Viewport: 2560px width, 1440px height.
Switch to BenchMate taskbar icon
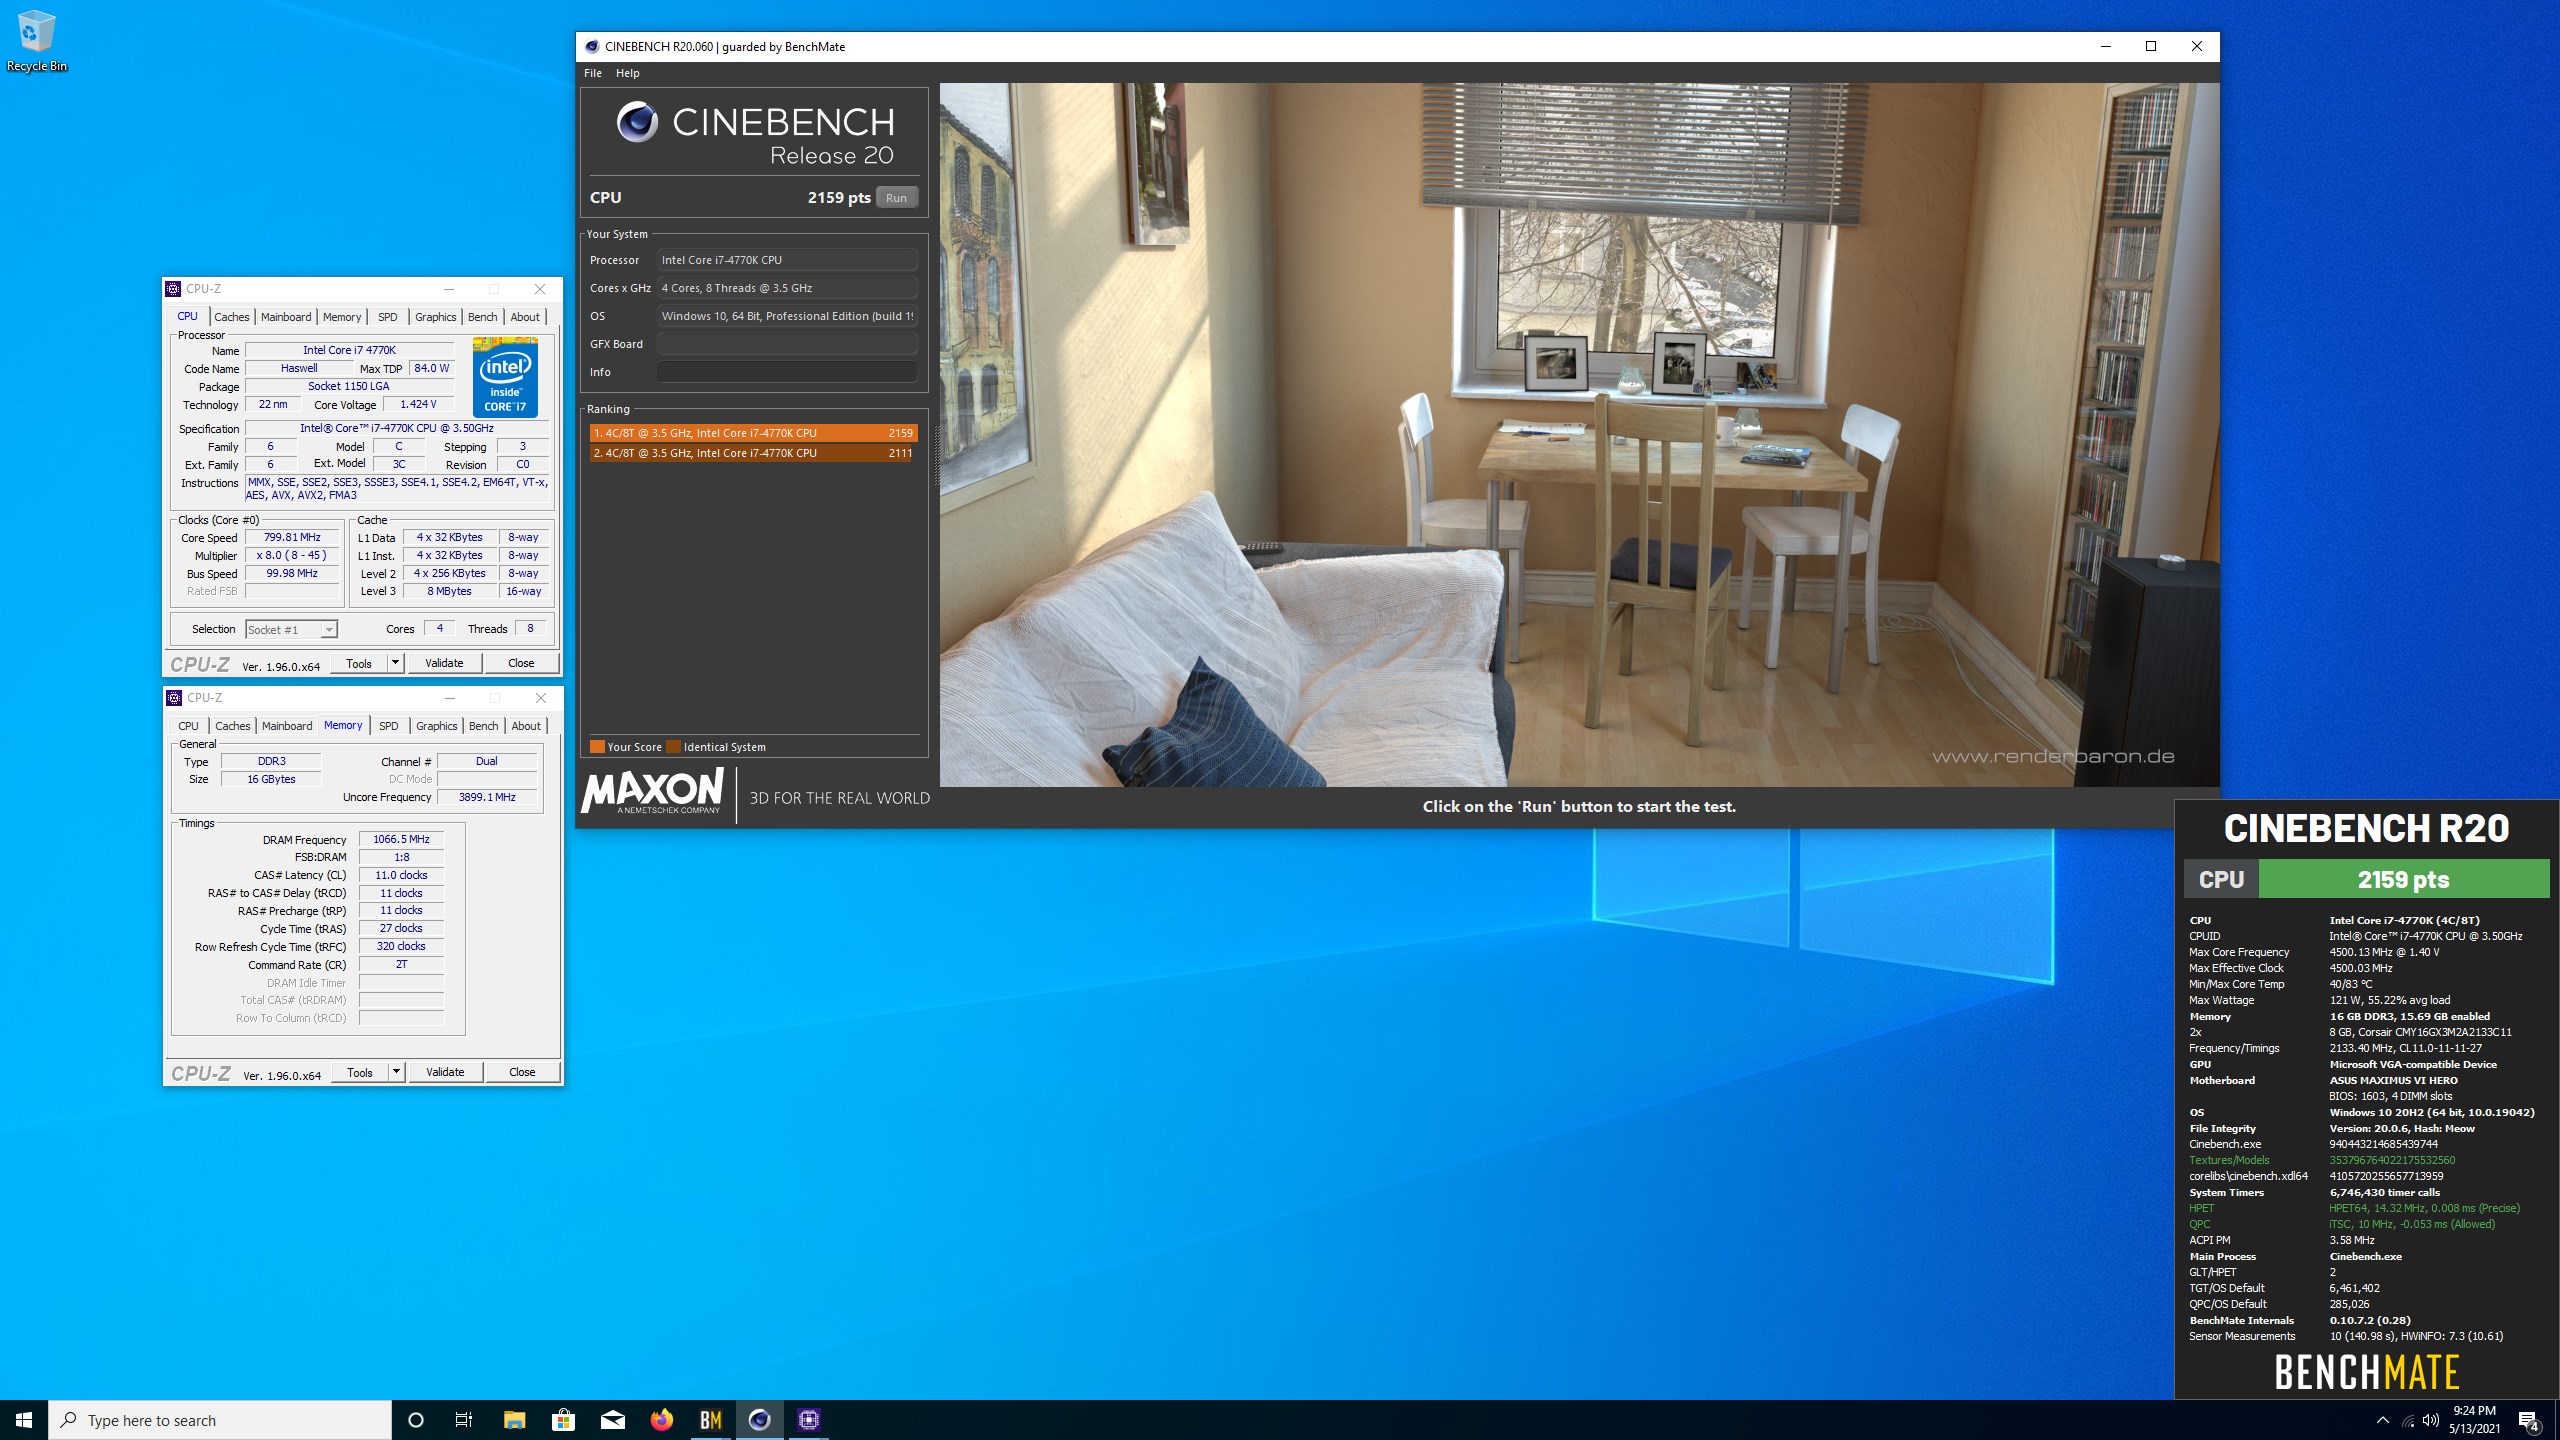pos(710,1420)
